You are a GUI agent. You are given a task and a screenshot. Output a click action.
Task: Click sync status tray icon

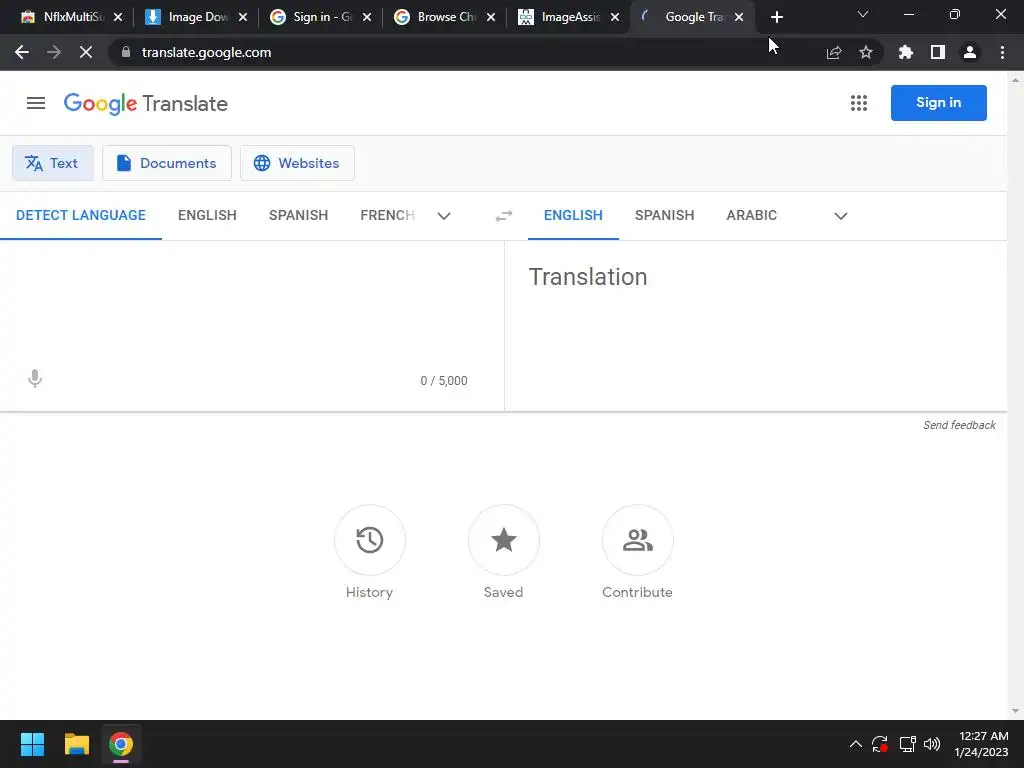pos(880,744)
